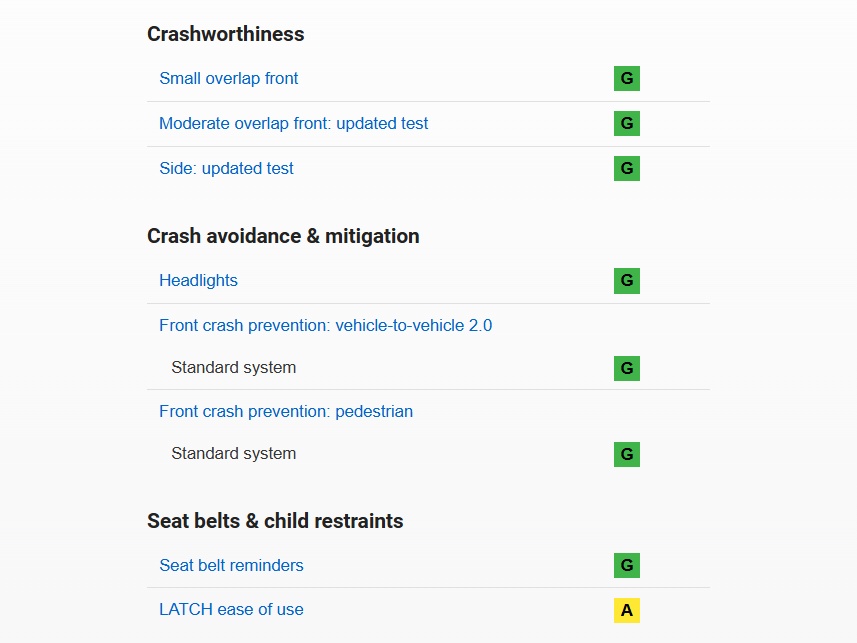Open the Small overlap front link
Viewport: 857px width, 643px height.
coord(228,78)
